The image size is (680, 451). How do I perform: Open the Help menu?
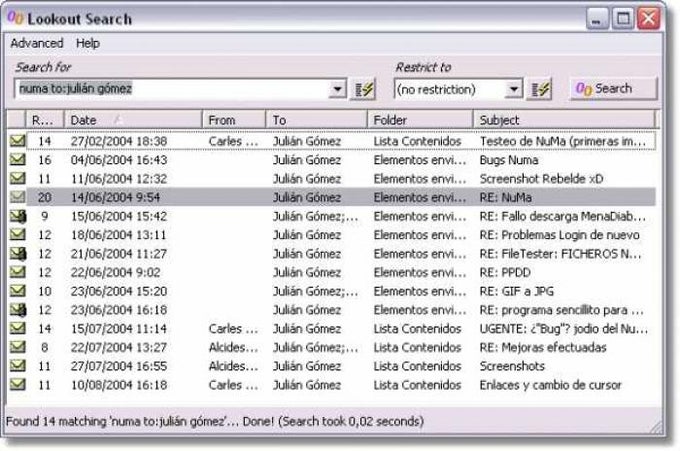pos(88,43)
